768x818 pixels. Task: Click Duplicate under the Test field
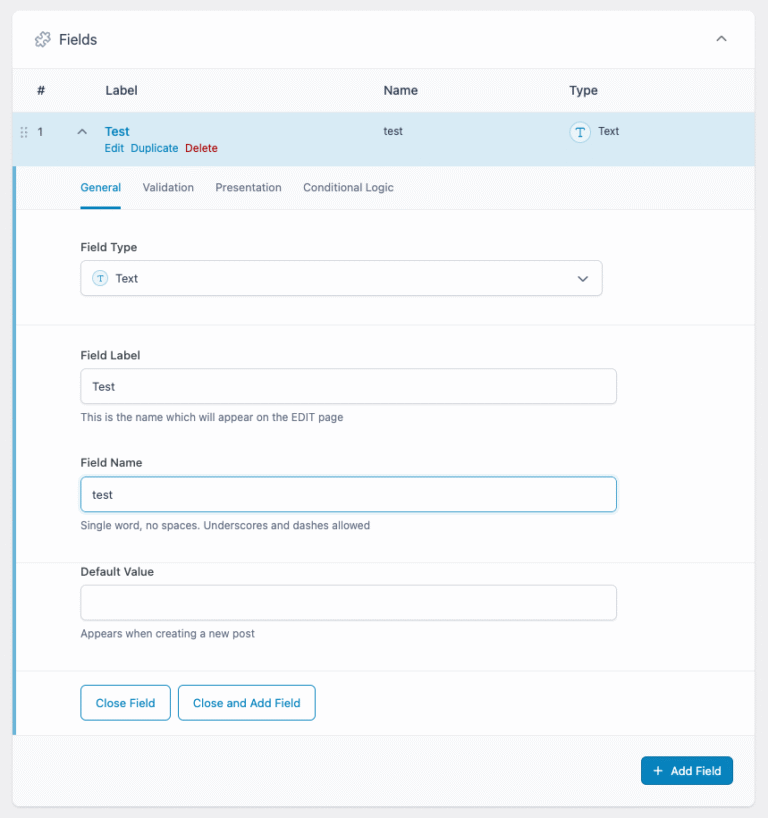click(x=154, y=148)
